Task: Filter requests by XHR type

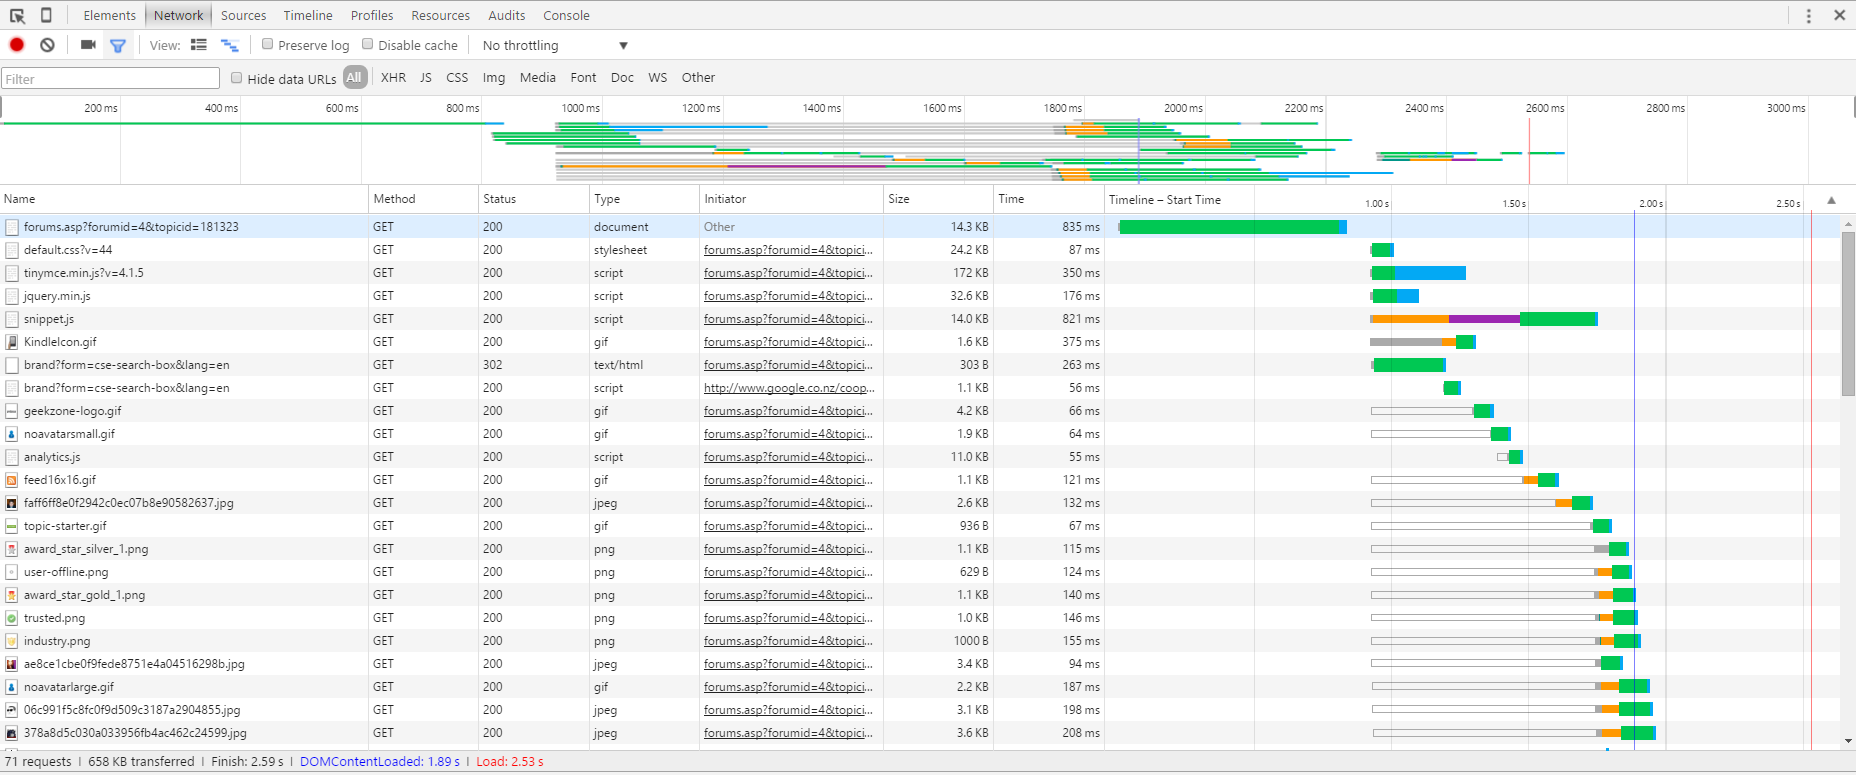Action: (x=393, y=77)
